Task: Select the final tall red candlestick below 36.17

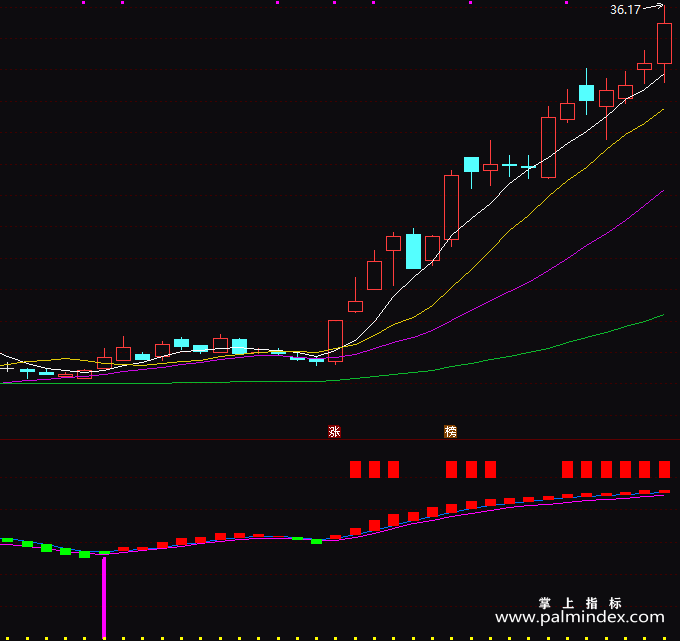Action: point(664,44)
